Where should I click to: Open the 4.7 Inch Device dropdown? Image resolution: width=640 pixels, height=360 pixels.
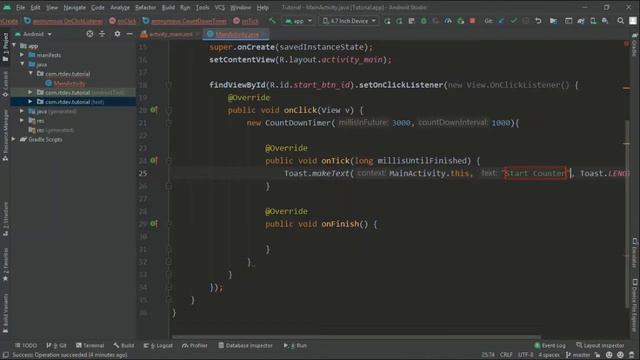tap(349, 20)
